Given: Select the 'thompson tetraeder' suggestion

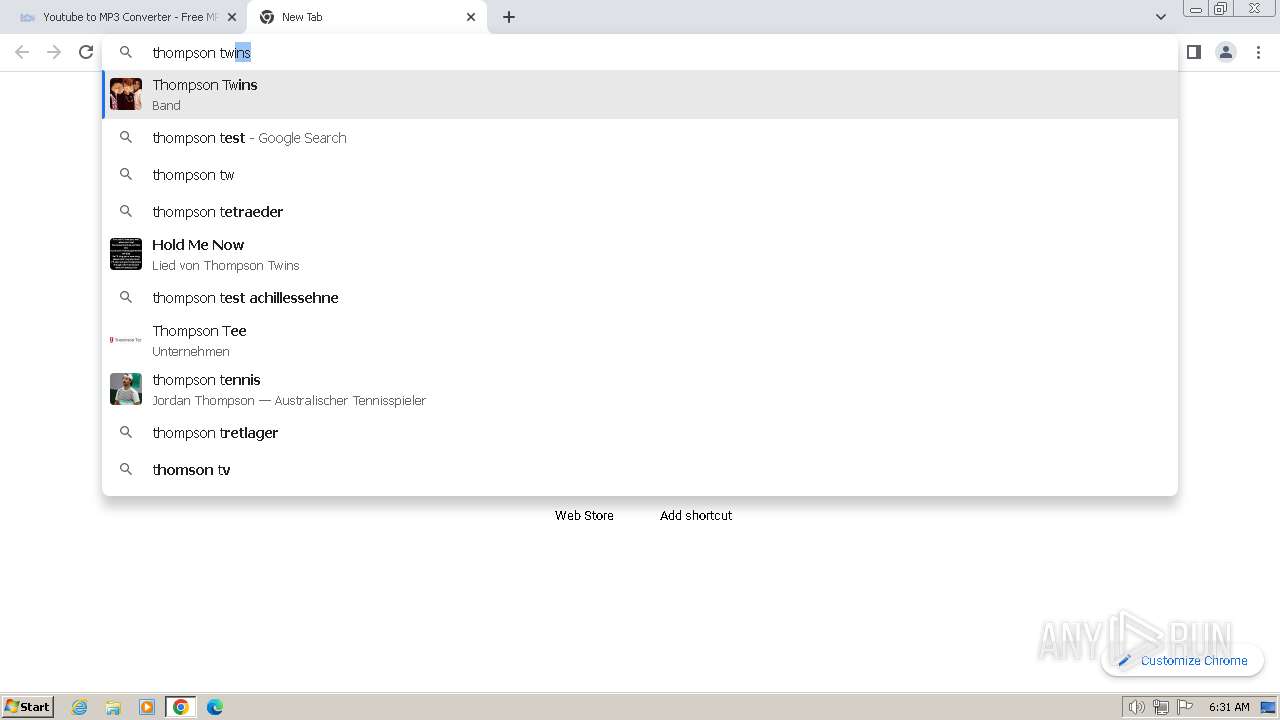Looking at the screenshot, I should pos(640,212).
